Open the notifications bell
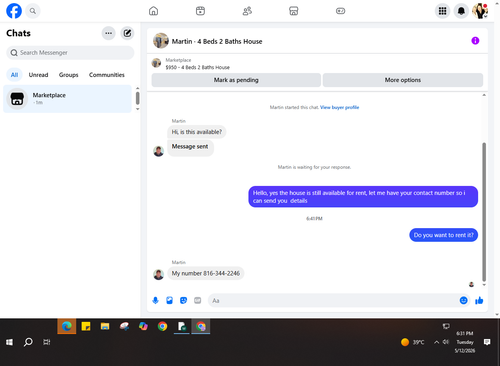The width and height of the screenshot is (500, 366). [x=461, y=11]
